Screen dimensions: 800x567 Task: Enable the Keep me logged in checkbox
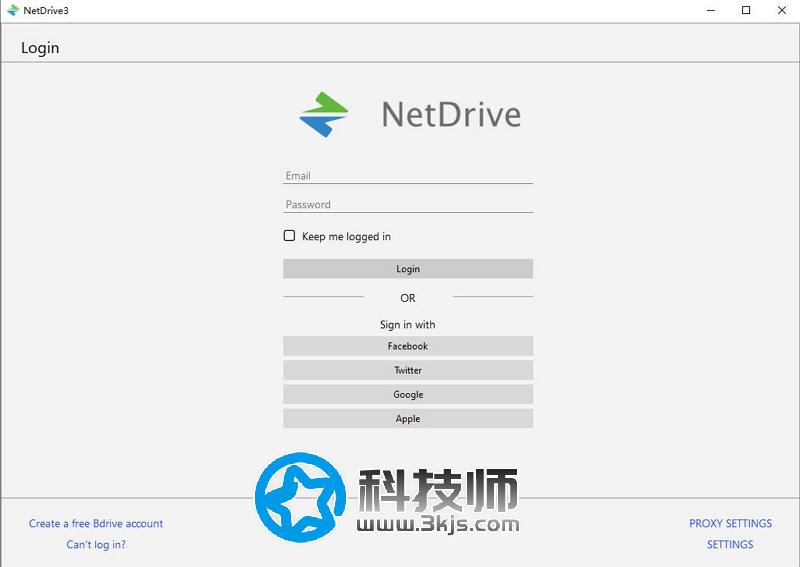(290, 236)
